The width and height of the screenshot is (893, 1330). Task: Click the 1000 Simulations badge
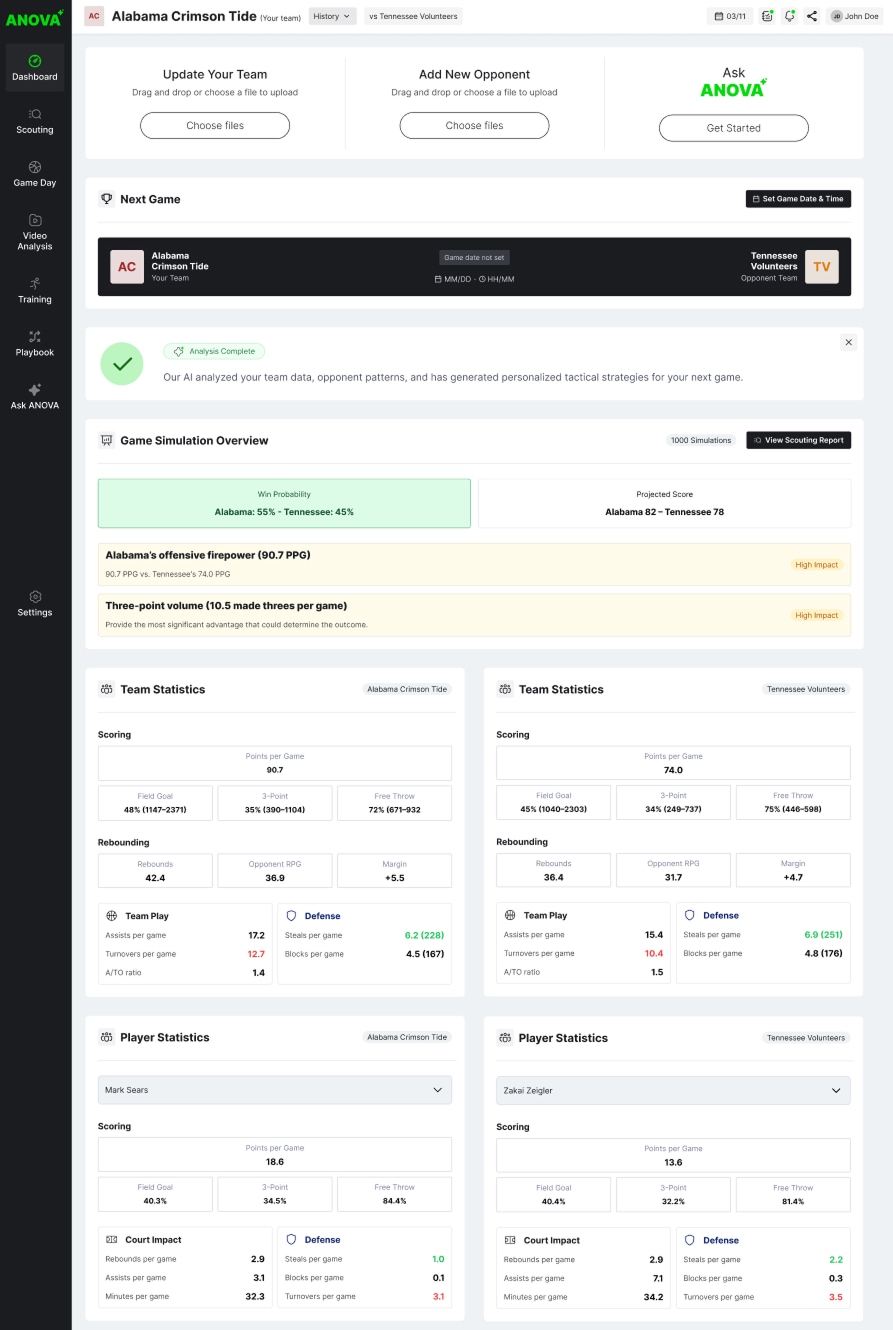(x=701, y=440)
